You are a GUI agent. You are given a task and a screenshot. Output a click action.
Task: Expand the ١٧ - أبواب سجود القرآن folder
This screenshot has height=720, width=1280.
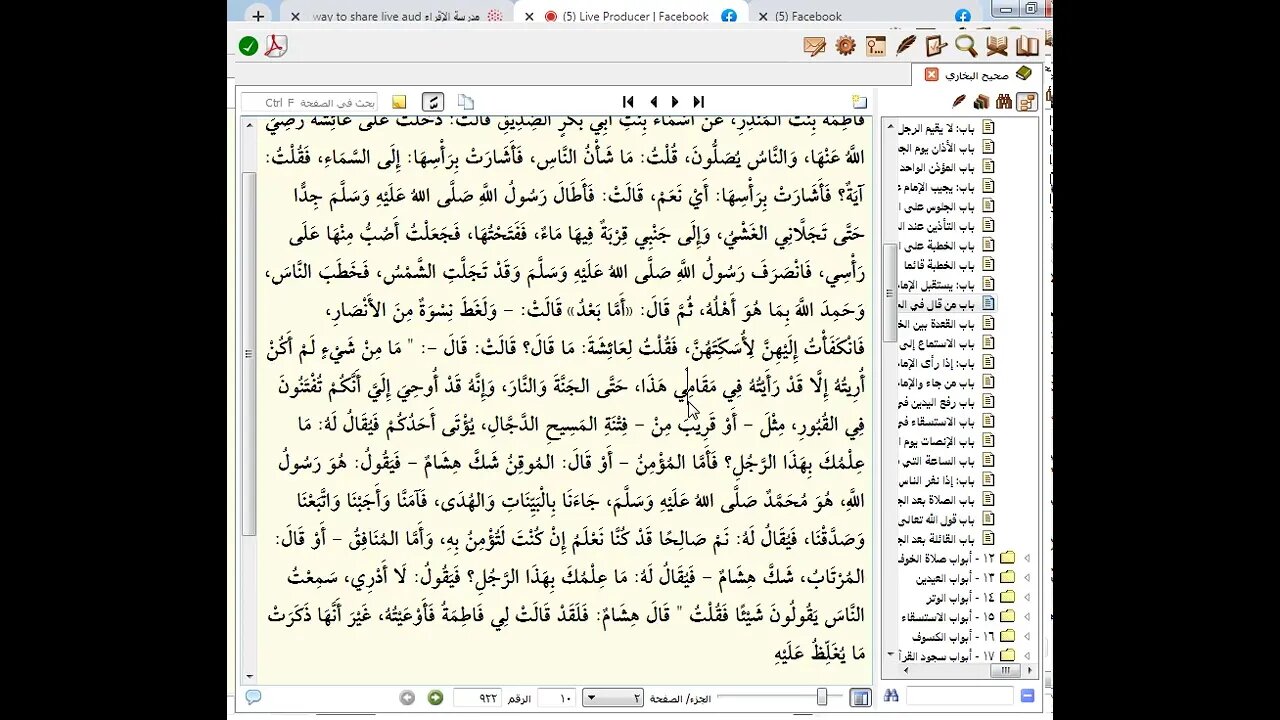(x=1026, y=655)
